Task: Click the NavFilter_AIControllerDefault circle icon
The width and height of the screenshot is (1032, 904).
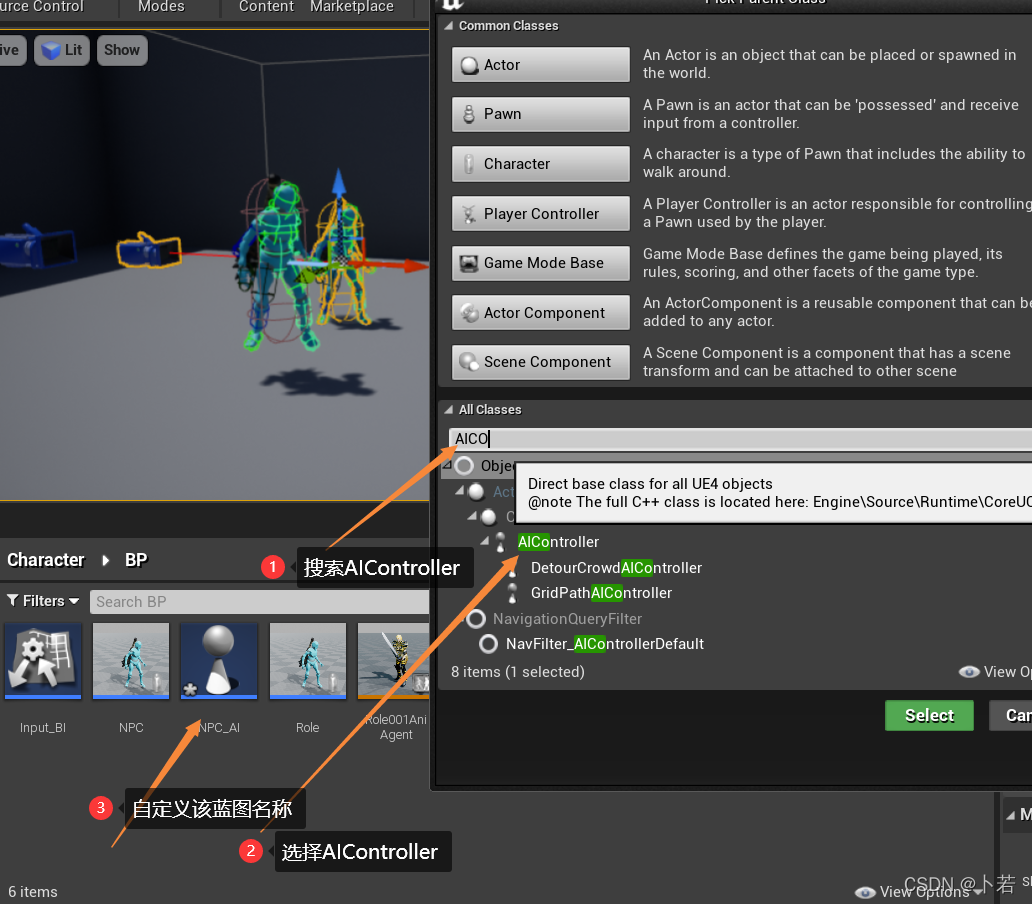Action: tap(488, 644)
